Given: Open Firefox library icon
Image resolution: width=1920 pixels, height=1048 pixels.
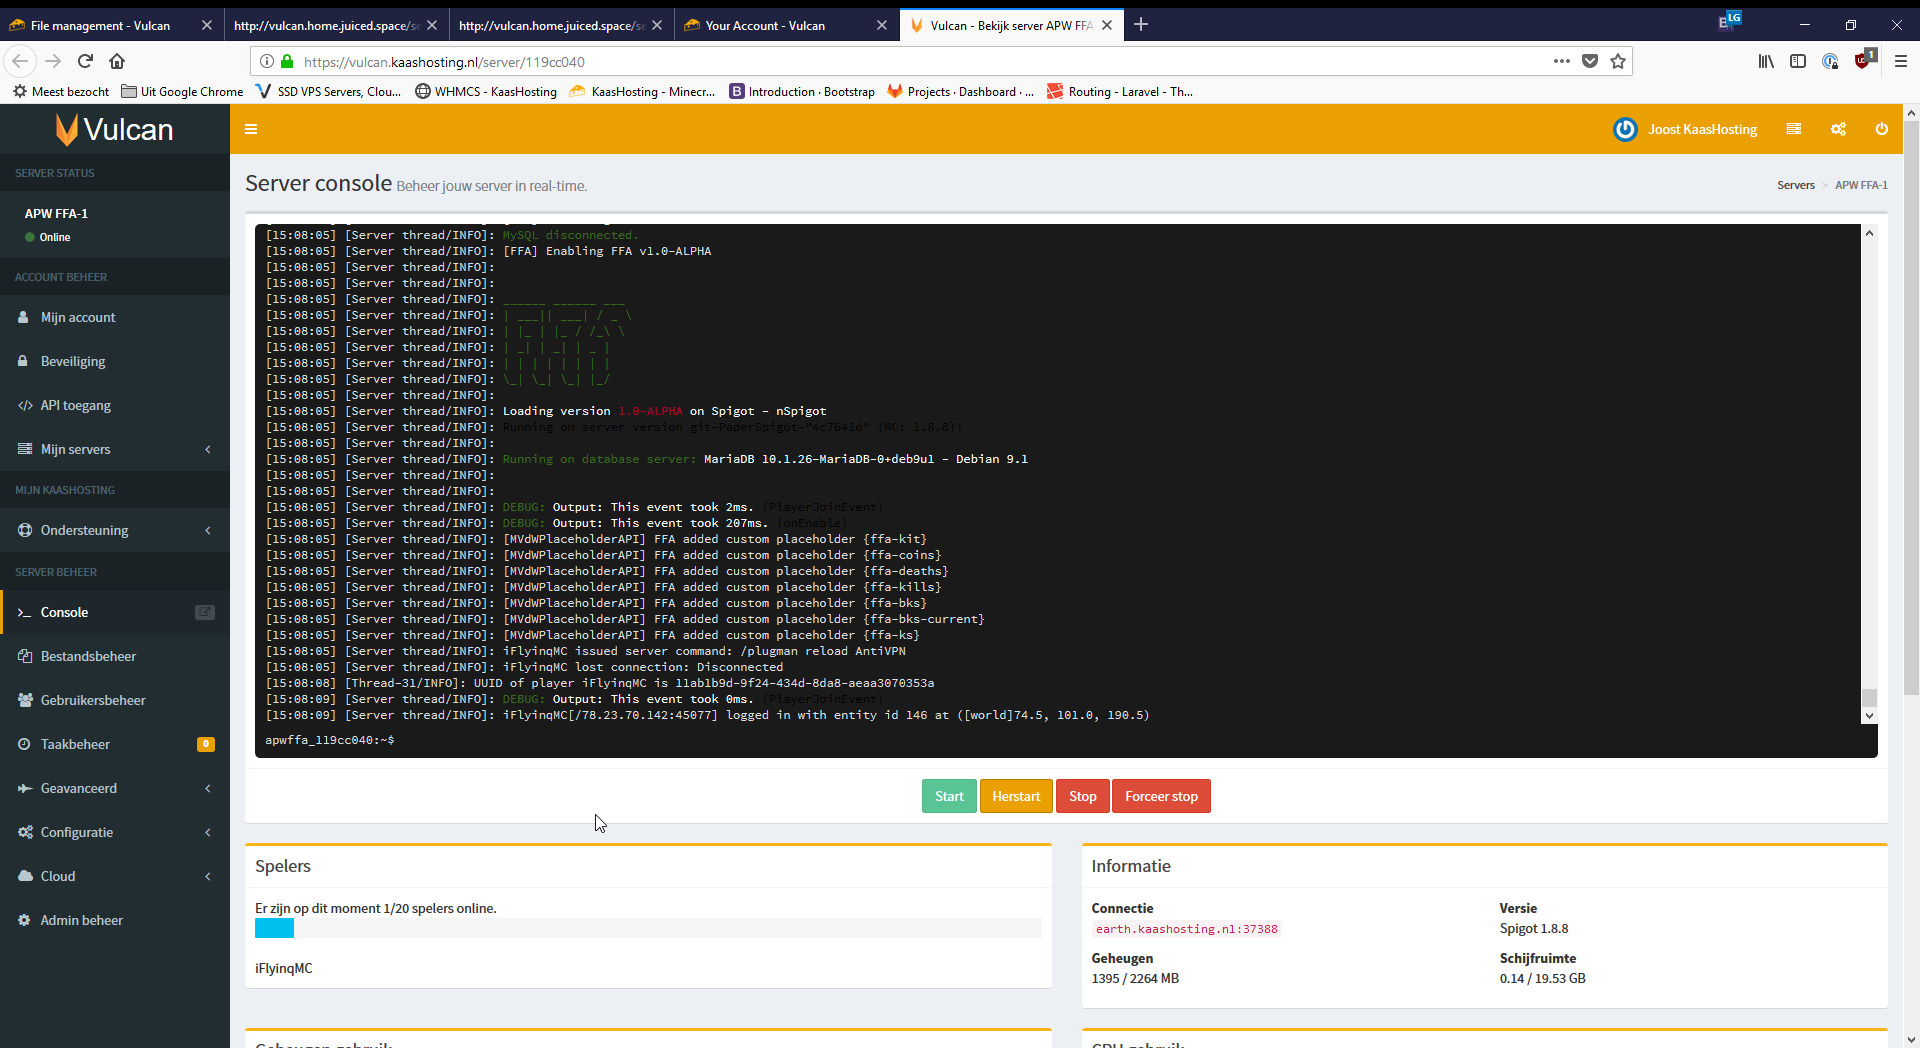Looking at the screenshot, I should (x=1766, y=61).
